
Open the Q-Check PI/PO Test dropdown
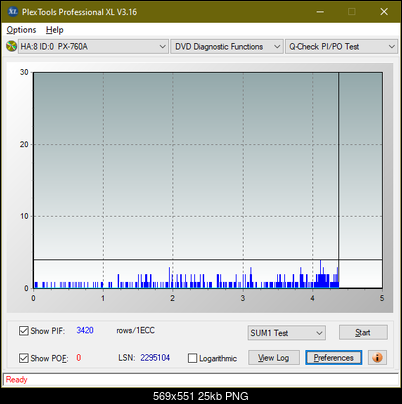[x=341, y=47]
